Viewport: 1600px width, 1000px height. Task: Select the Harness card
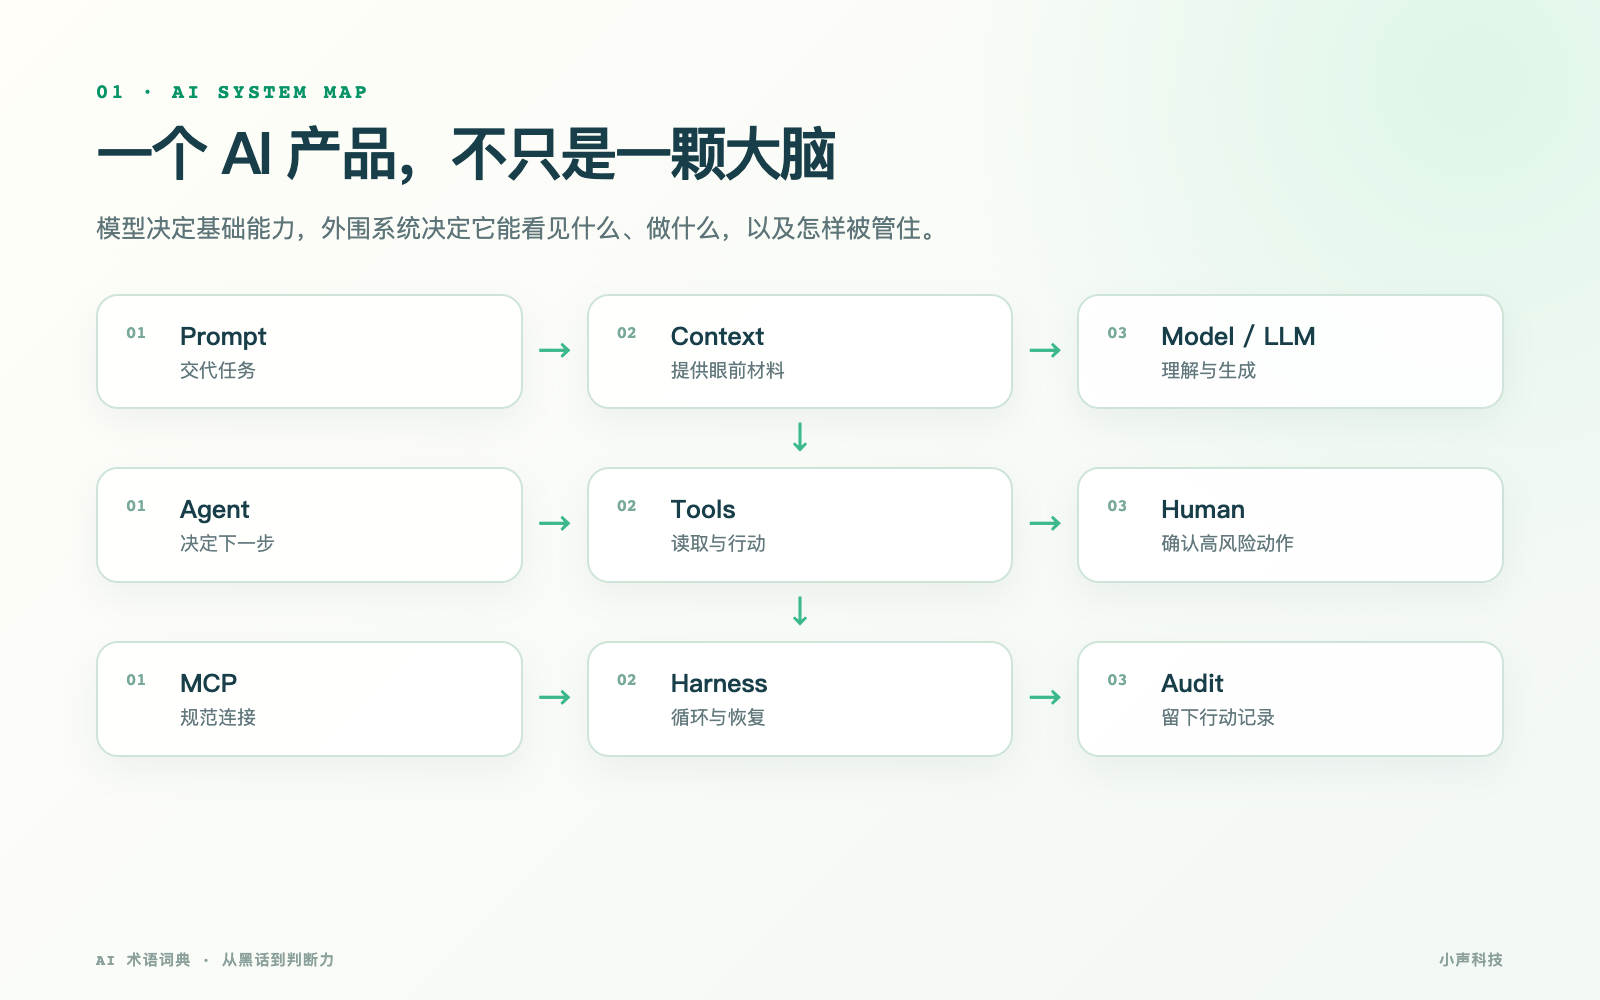tap(800, 699)
